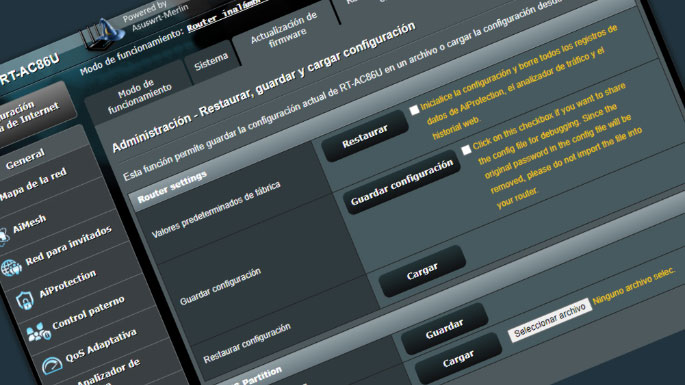Click the AiMesh sidebar icon

point(3,236)
